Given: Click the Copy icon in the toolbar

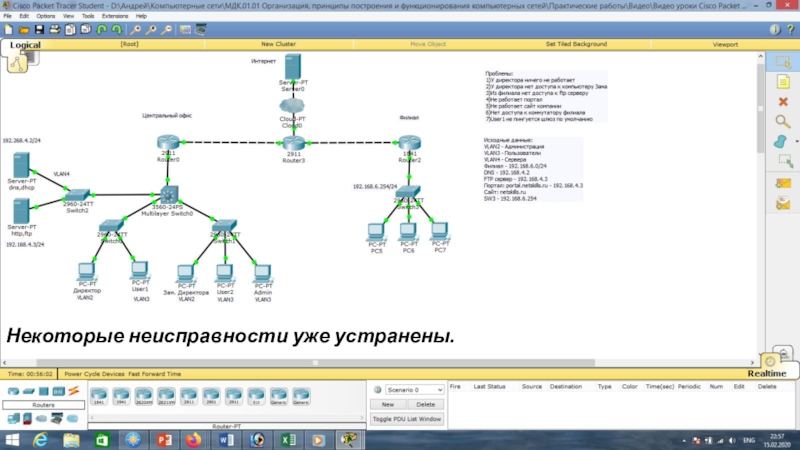Looking at the screenshot, I should 70,30.
